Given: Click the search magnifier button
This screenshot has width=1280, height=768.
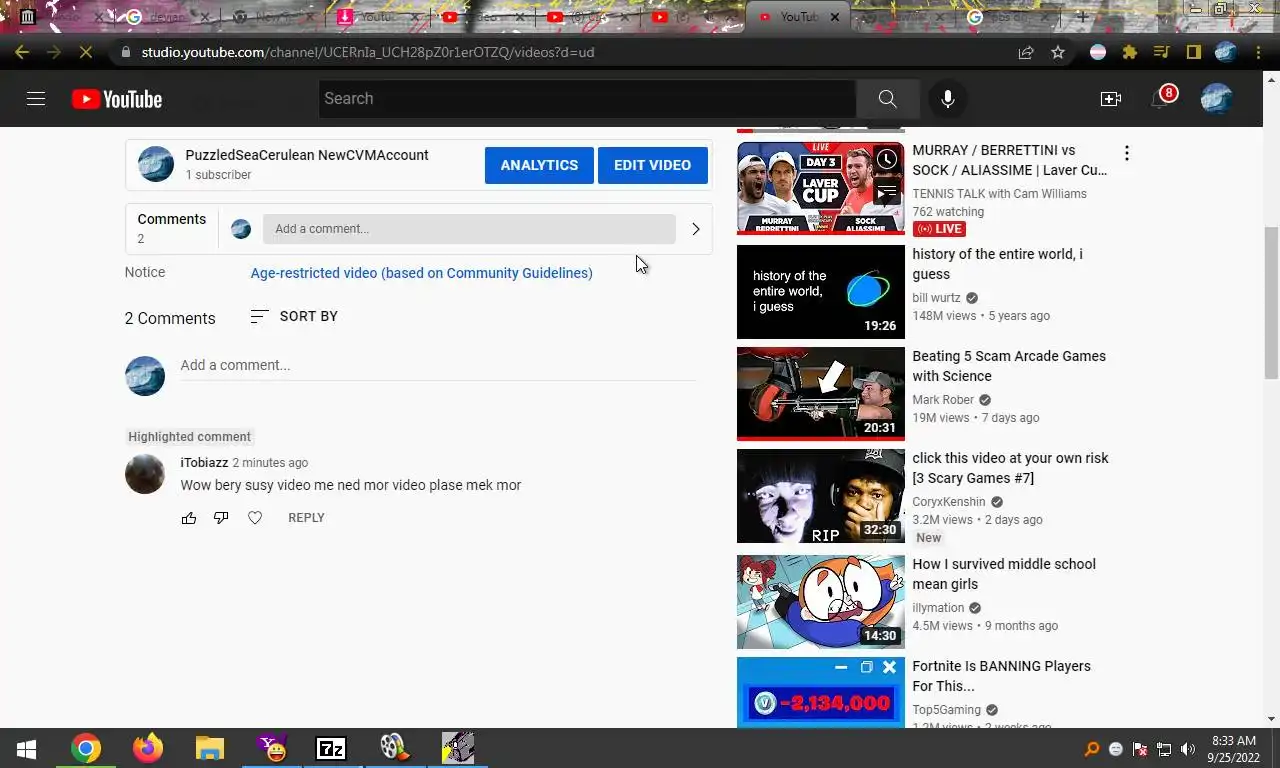Looking at the screenshot, I should [x=887, y=99].
